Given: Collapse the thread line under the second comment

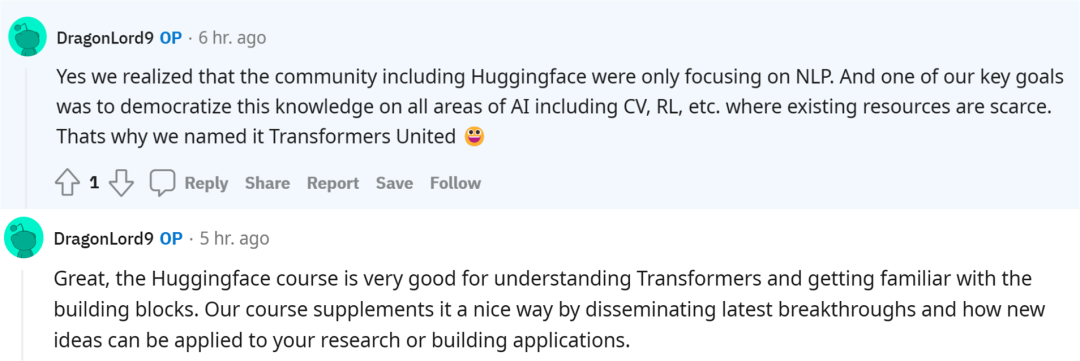Looking at the screenshot, I should [x=23, y=315].
